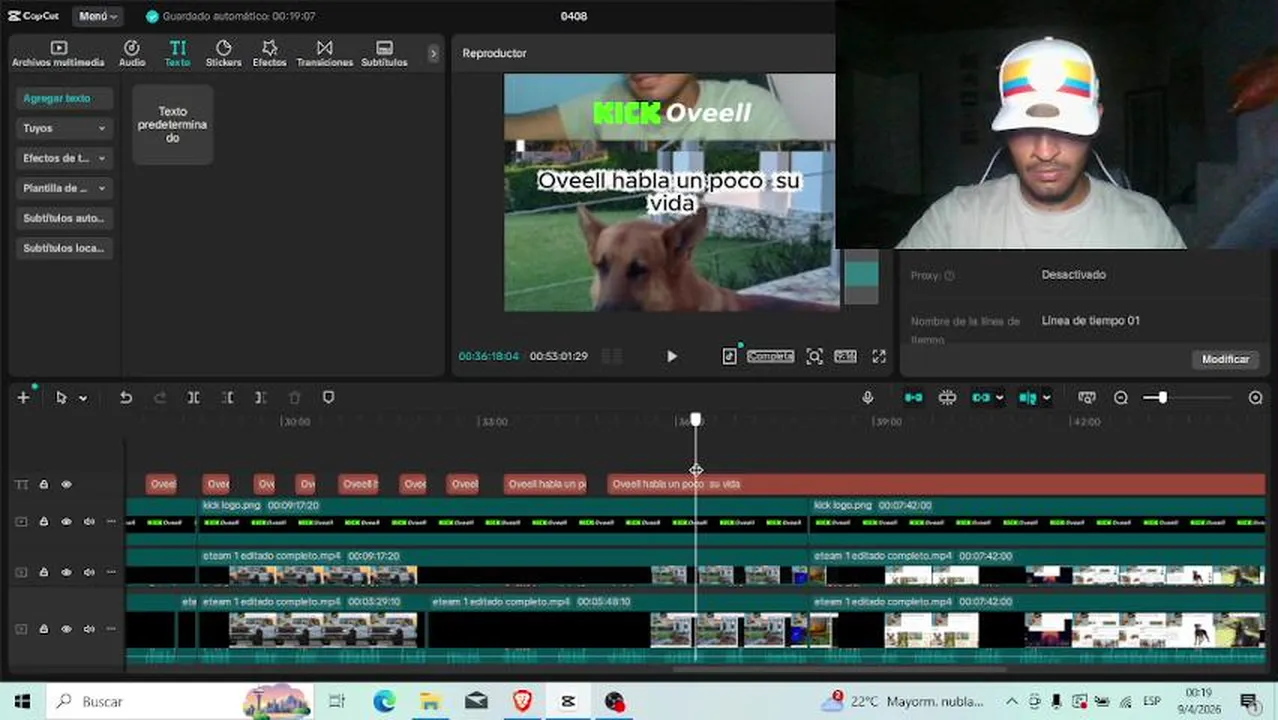This screenshot has height=720, width=1278.
Task: Open Microsoft Edge from the taskbar
Action: 384,702
